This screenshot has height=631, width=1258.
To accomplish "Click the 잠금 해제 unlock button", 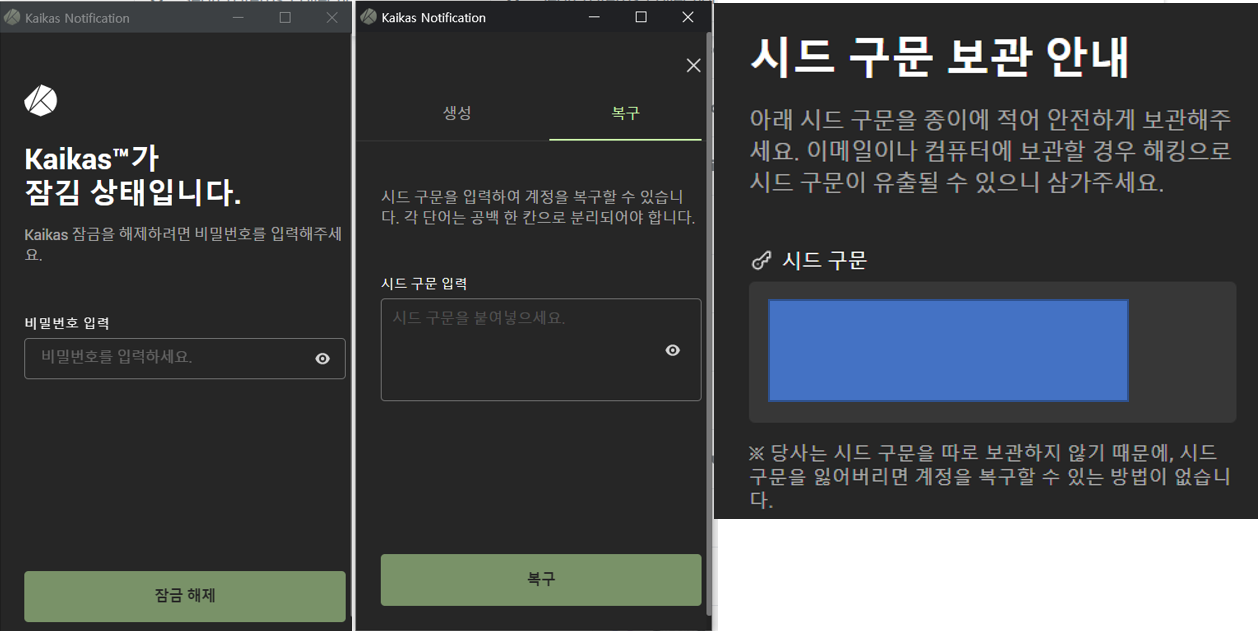I will click(x=185, y=596).
